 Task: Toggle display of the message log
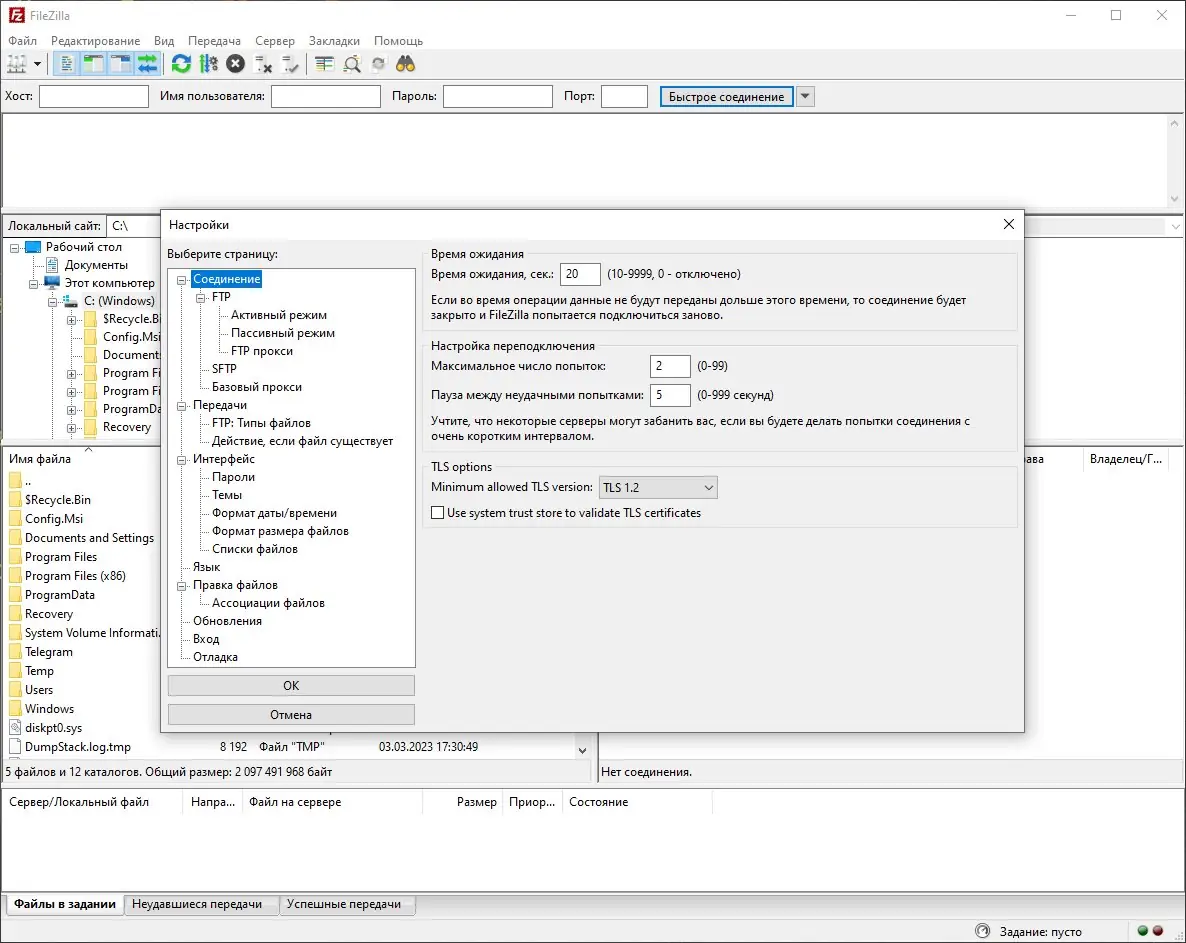(65, 63)
